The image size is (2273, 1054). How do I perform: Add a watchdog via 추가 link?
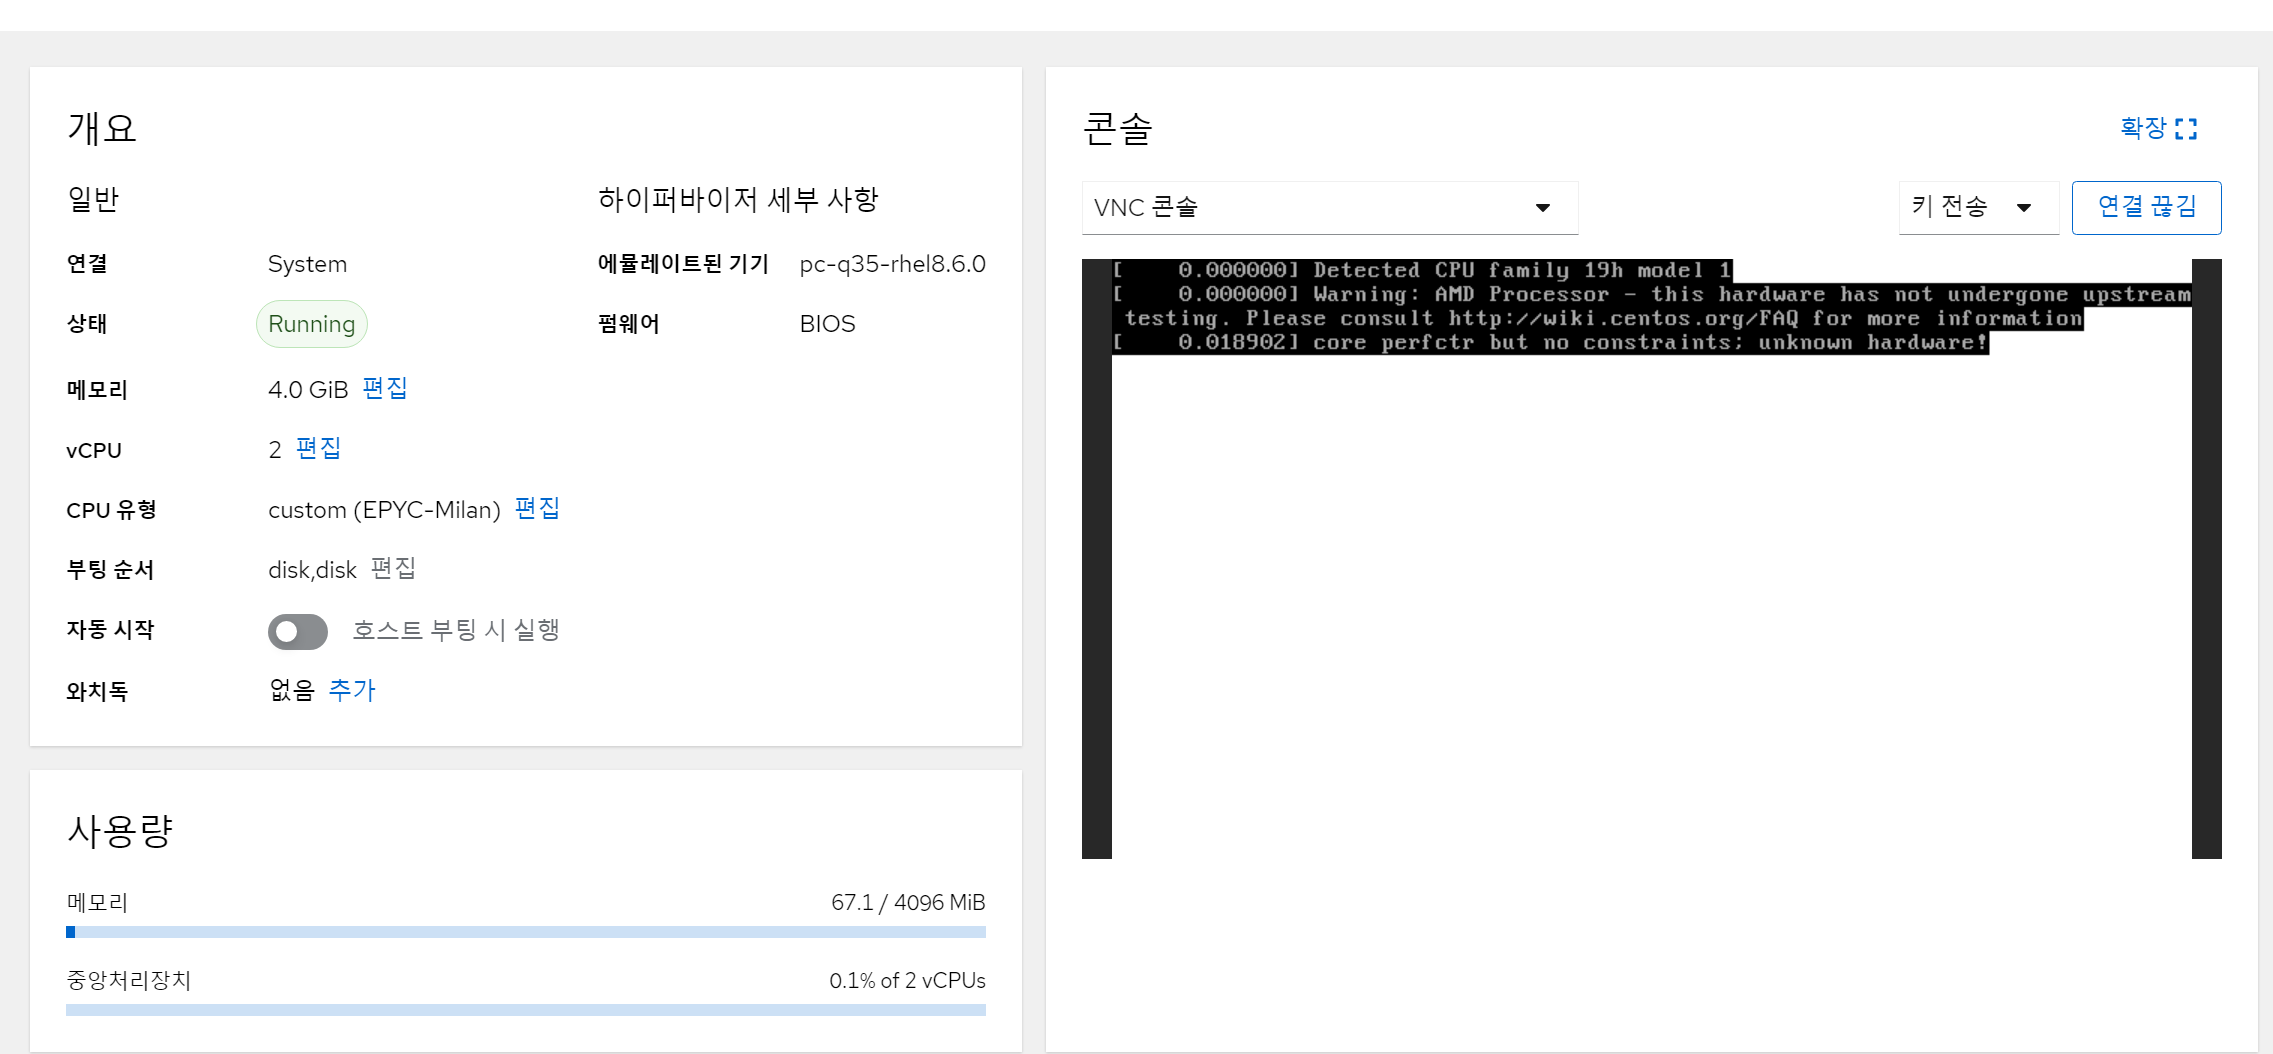coord(352,690)
